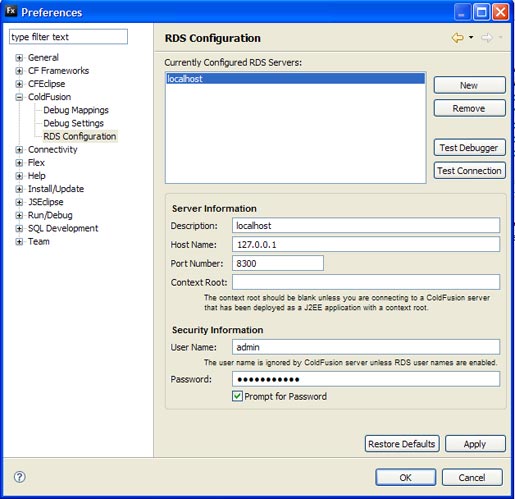Select localhost in the RDS servers list

point(295,79)
